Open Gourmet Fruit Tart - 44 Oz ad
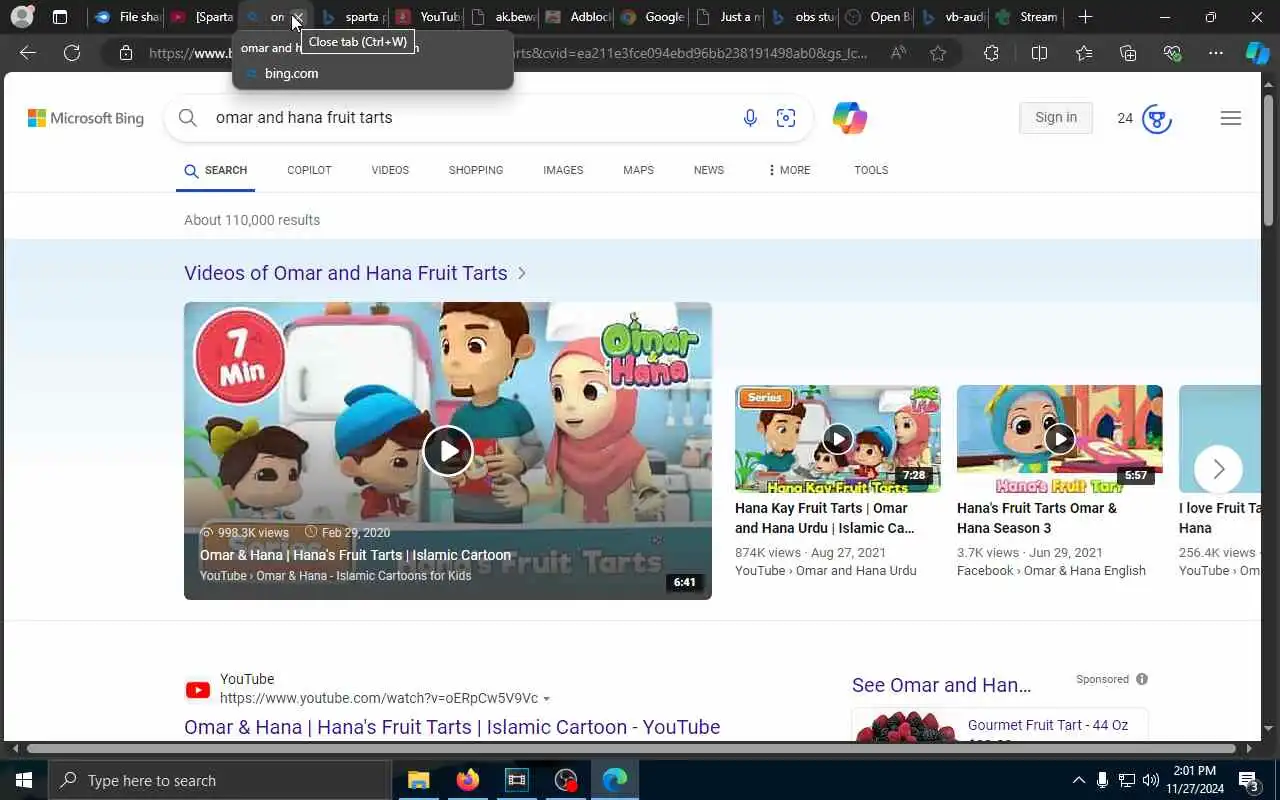 coord(1048,725)
